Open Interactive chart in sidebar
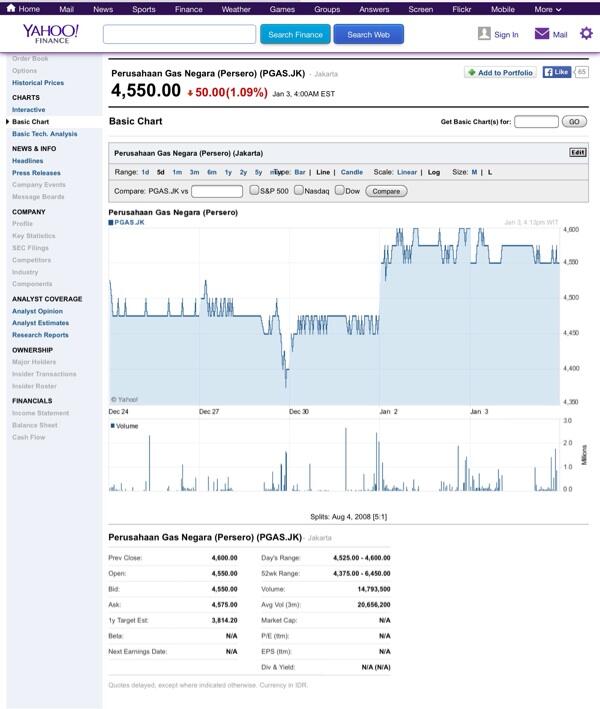The image size is (600, 709). (28, 110)
